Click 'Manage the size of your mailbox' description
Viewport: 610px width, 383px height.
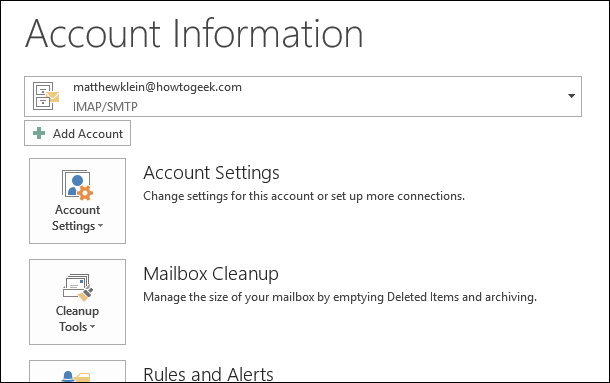point(340,297)
